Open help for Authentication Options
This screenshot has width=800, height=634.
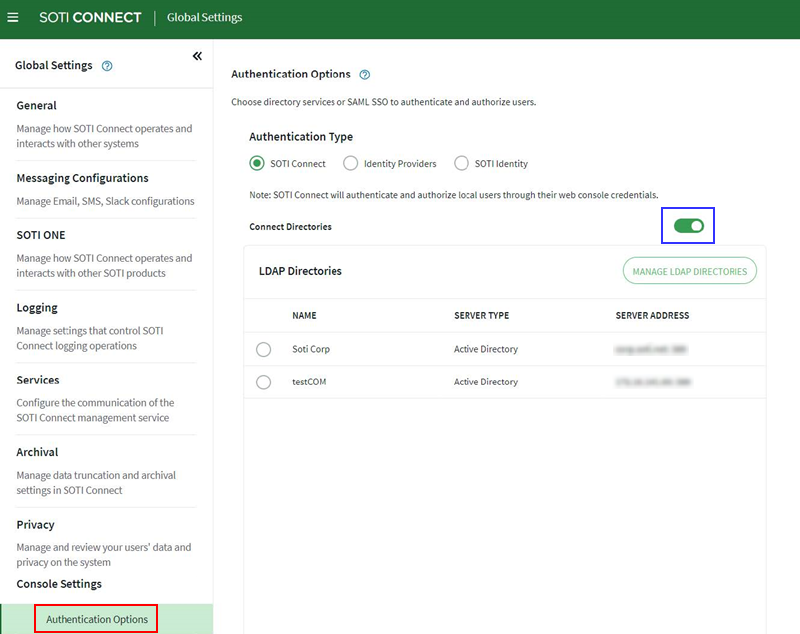pyautogui.click(x=364, y=74)
